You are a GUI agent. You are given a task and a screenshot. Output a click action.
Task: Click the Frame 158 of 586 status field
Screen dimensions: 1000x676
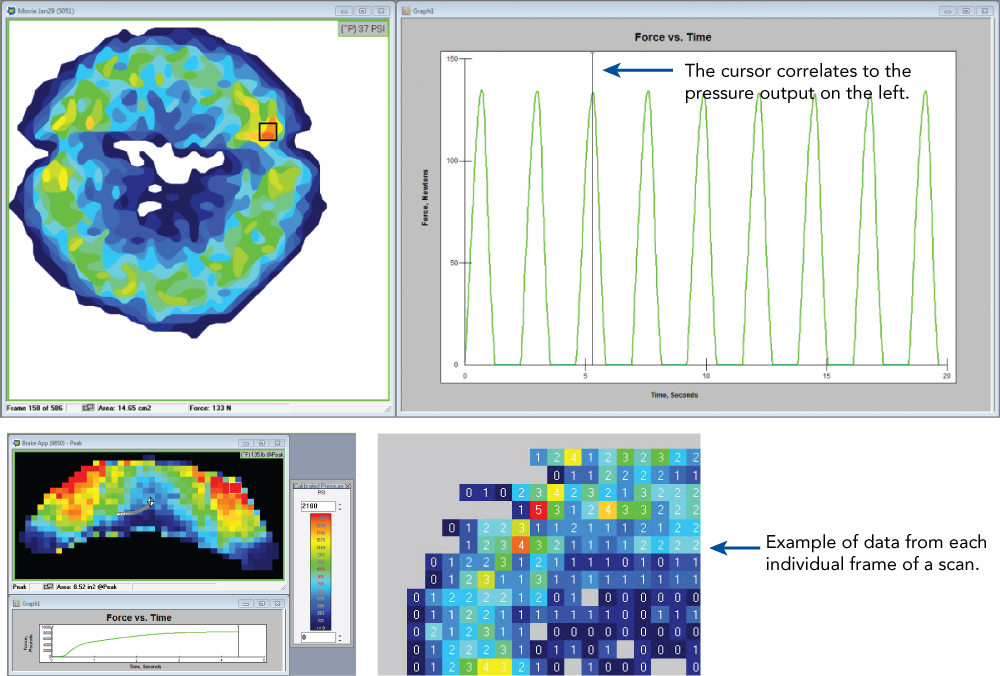click(x=36, y=405)
